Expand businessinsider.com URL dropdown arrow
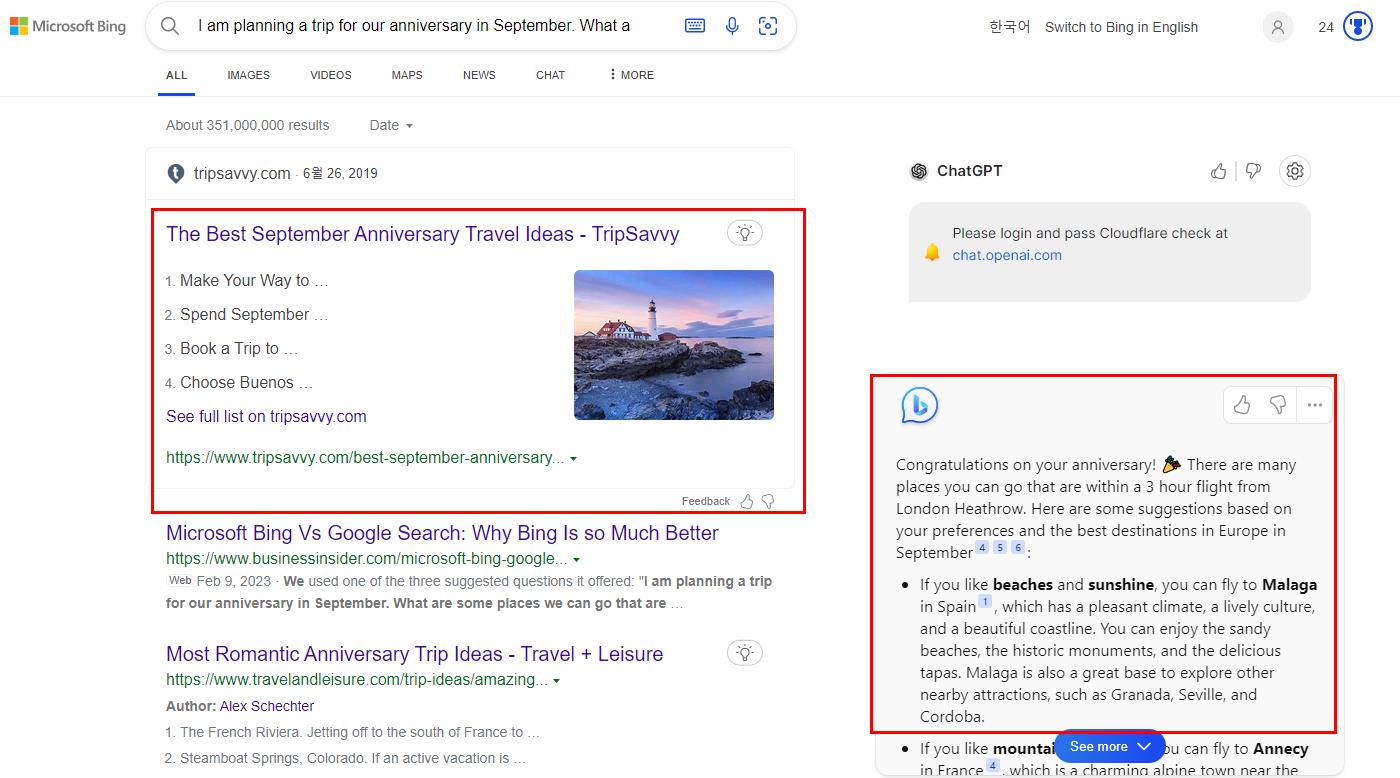Image resolution: width=1400 pixels, height=778 pixels. pos(577,560)
